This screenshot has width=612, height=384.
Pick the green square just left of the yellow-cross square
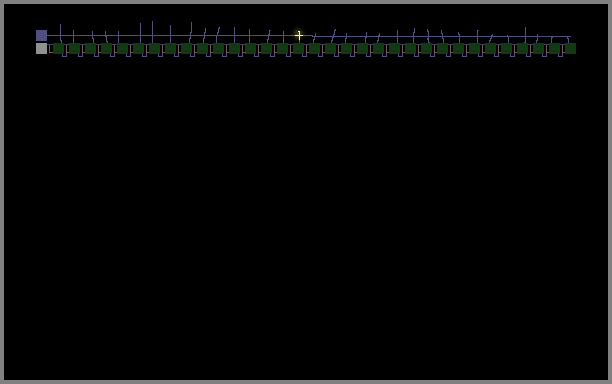click(x=283, y=48)
